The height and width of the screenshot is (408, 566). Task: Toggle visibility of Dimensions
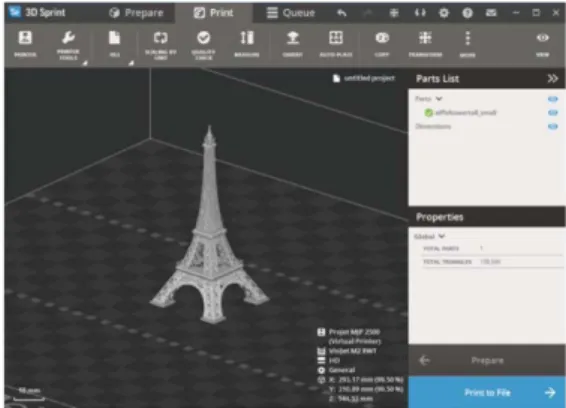(553, 126)
